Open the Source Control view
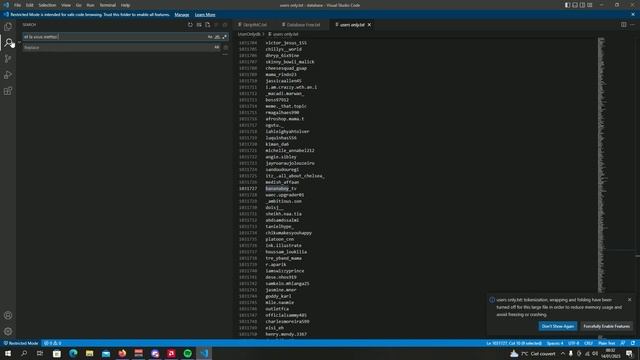The height and width of the screenshot is (360, 640). click(x=8, y=59)
